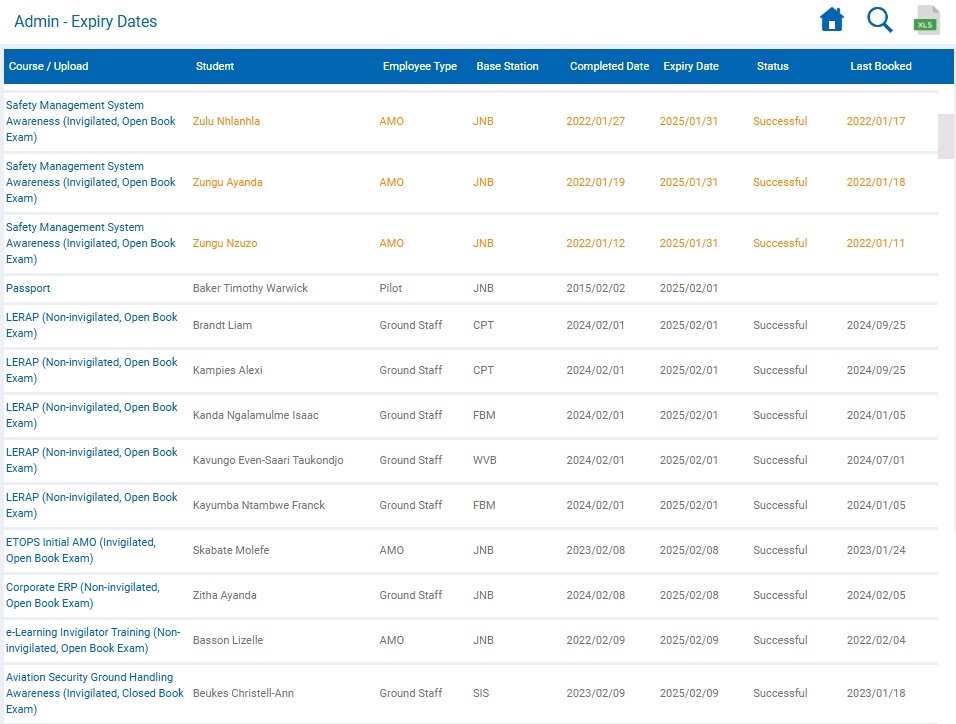Viewport: 956px width, 724px height.
Task: Sort by the Status column header
Action: point(772,66)
